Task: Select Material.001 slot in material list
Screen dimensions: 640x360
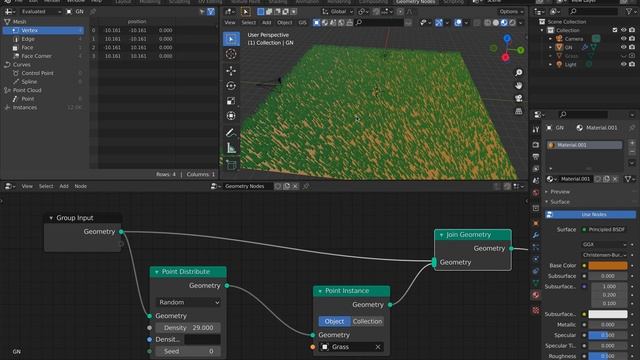Action: [x=584, y=145]
